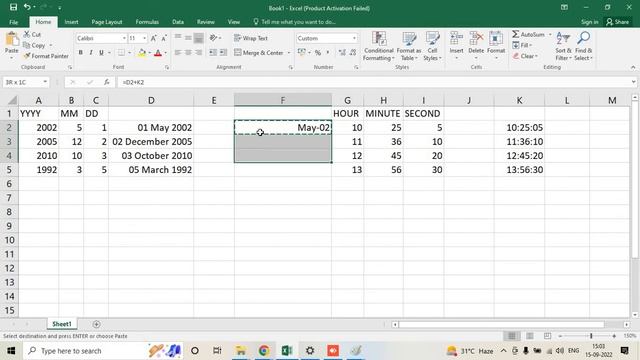Toggle Bold formatting
Screen dimensions: 640x360
(80, 53)
